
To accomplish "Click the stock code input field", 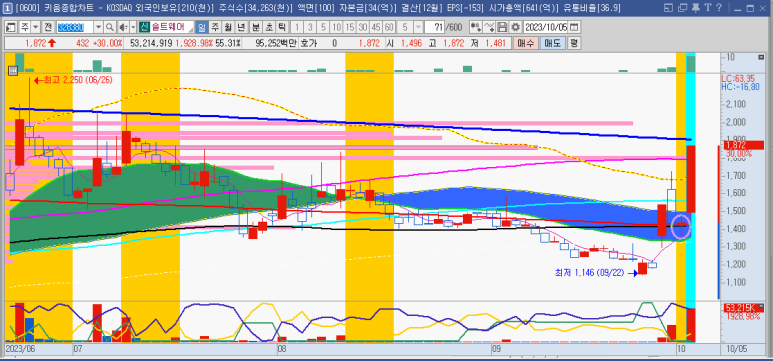I will pos(74,27).
